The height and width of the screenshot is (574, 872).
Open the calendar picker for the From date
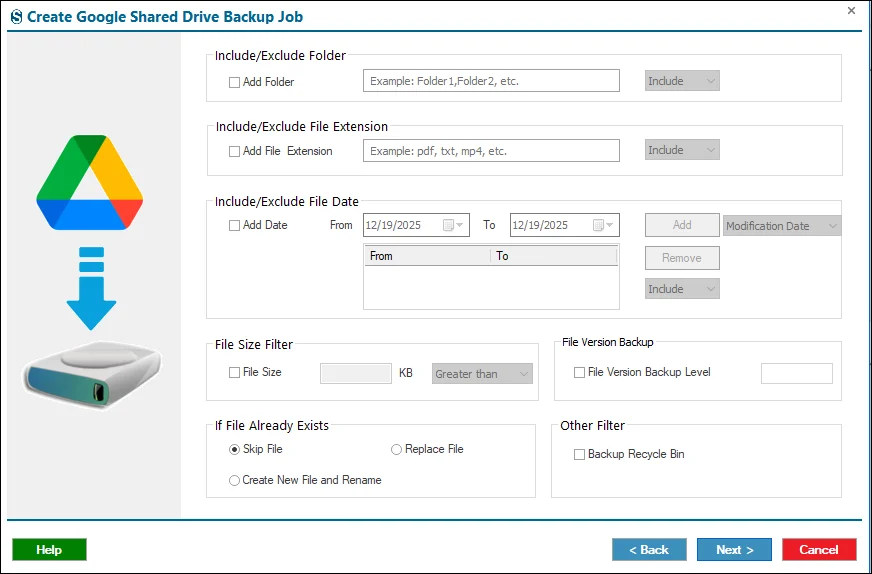coord(453,225)
